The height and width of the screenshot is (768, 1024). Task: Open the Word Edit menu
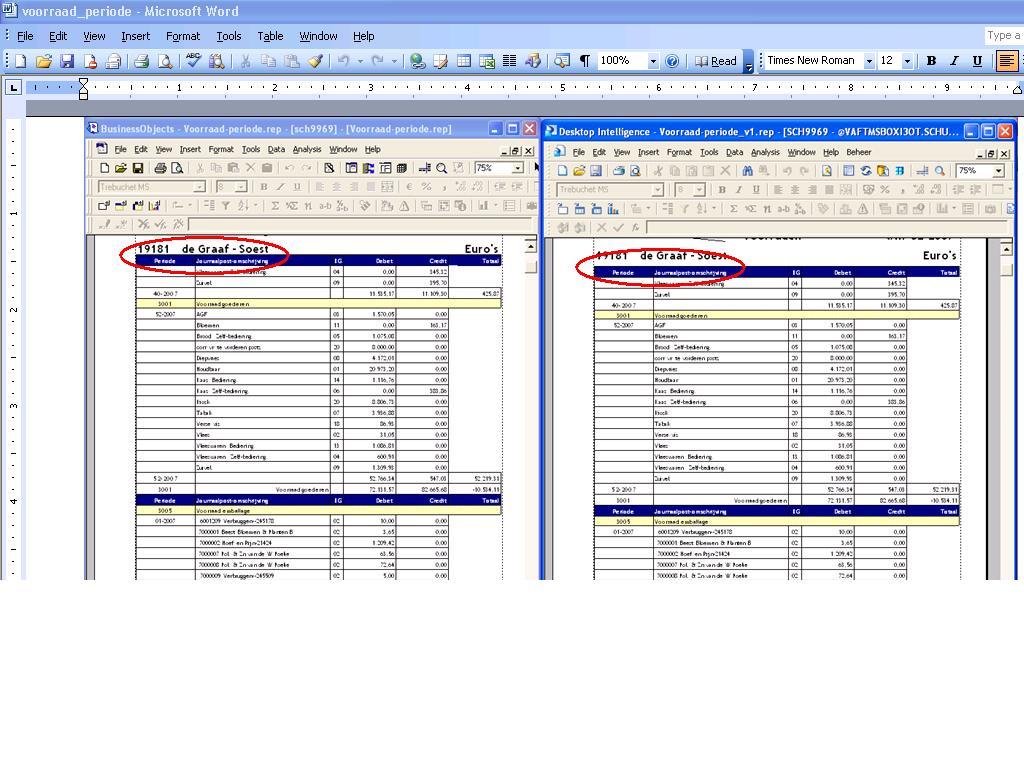coord(58,36)
